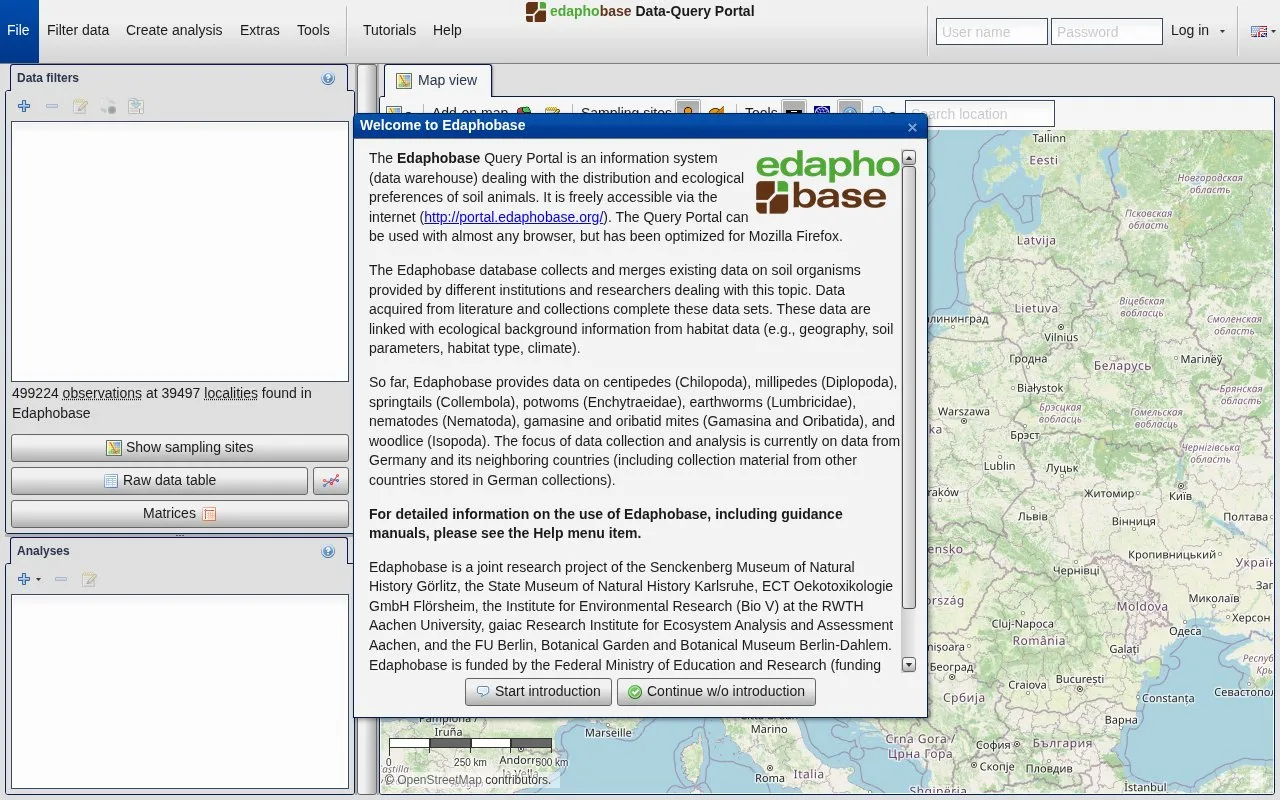Click the welcome dialog scrollbar up arrow
1280x800 pixels.
[x=909, y=157]
